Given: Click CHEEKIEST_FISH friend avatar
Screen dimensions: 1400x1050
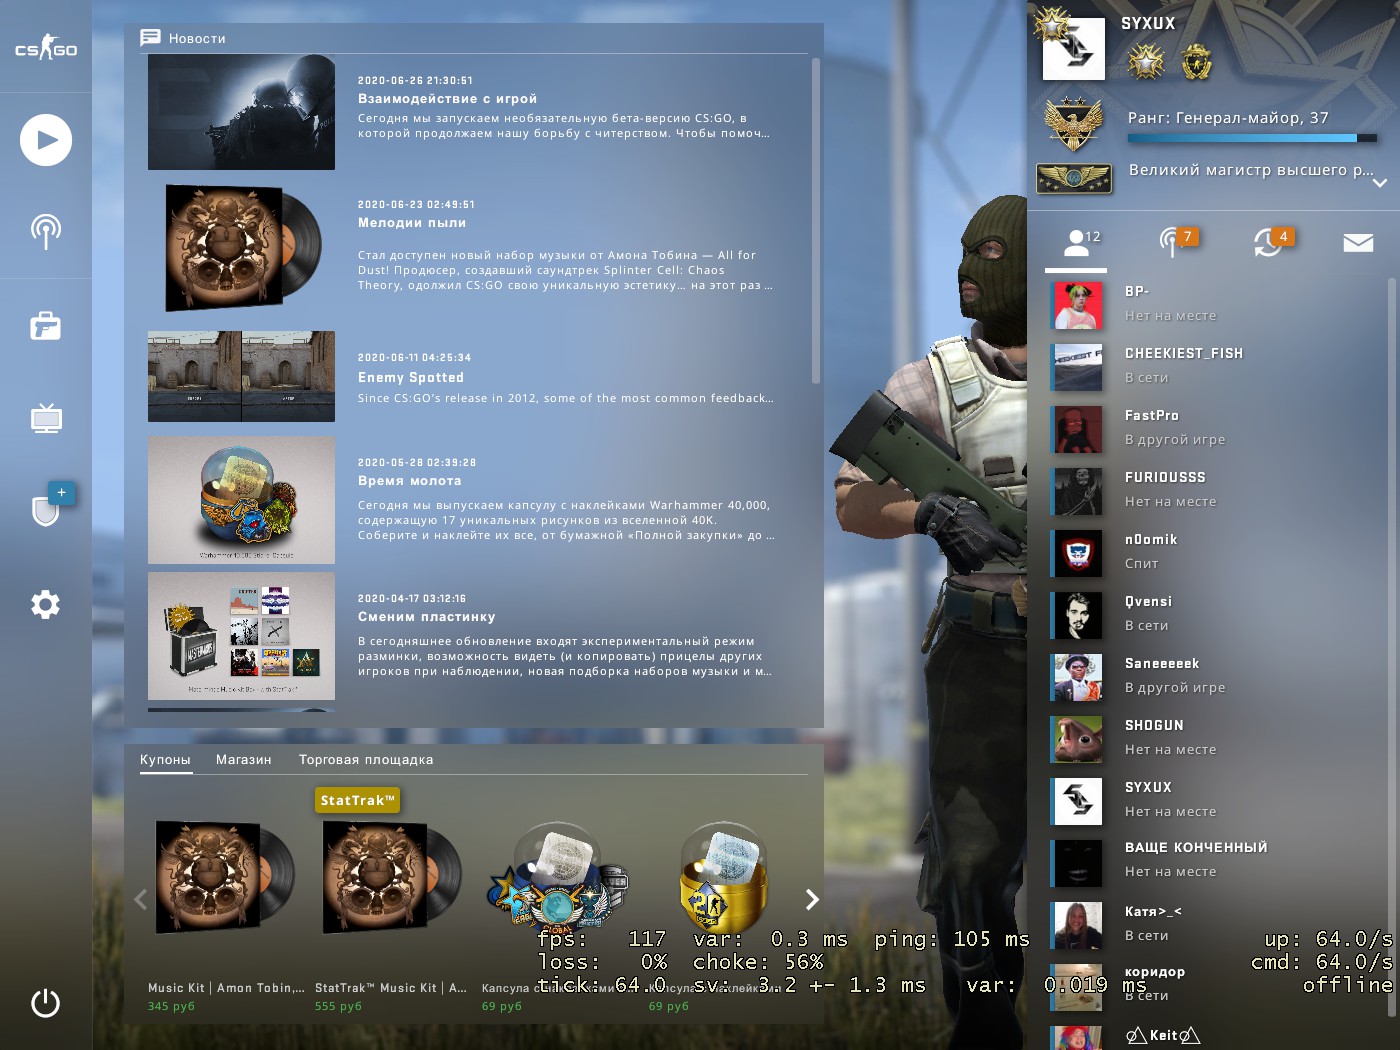Looking at the screenshot, I should point(1077,367).
